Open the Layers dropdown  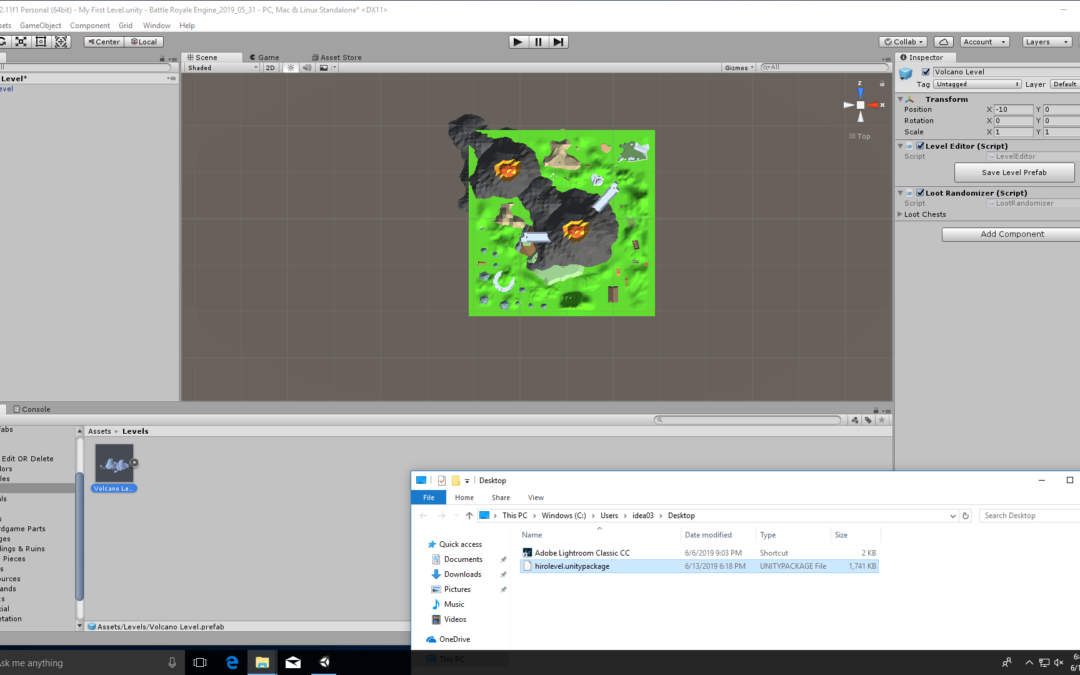point(1047,42)
